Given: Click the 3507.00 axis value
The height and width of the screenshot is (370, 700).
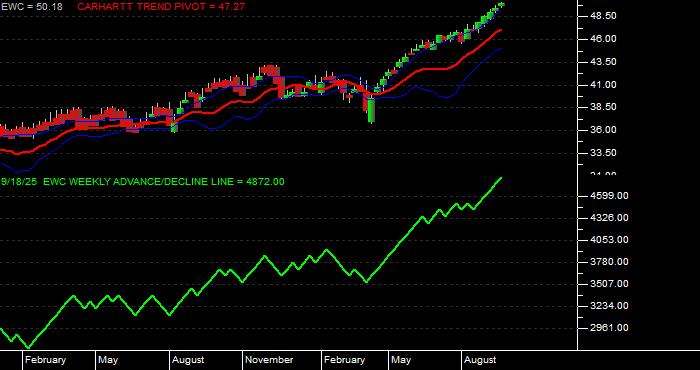Looking at the screenshot, I should pyautogui.click(x=609, y=284).
